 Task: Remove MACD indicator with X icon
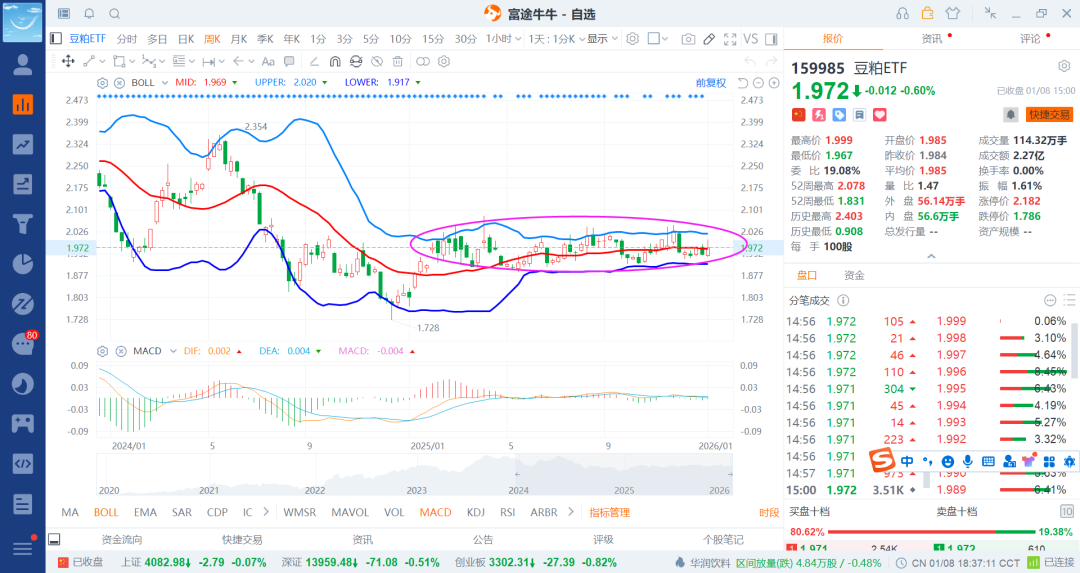121,351
